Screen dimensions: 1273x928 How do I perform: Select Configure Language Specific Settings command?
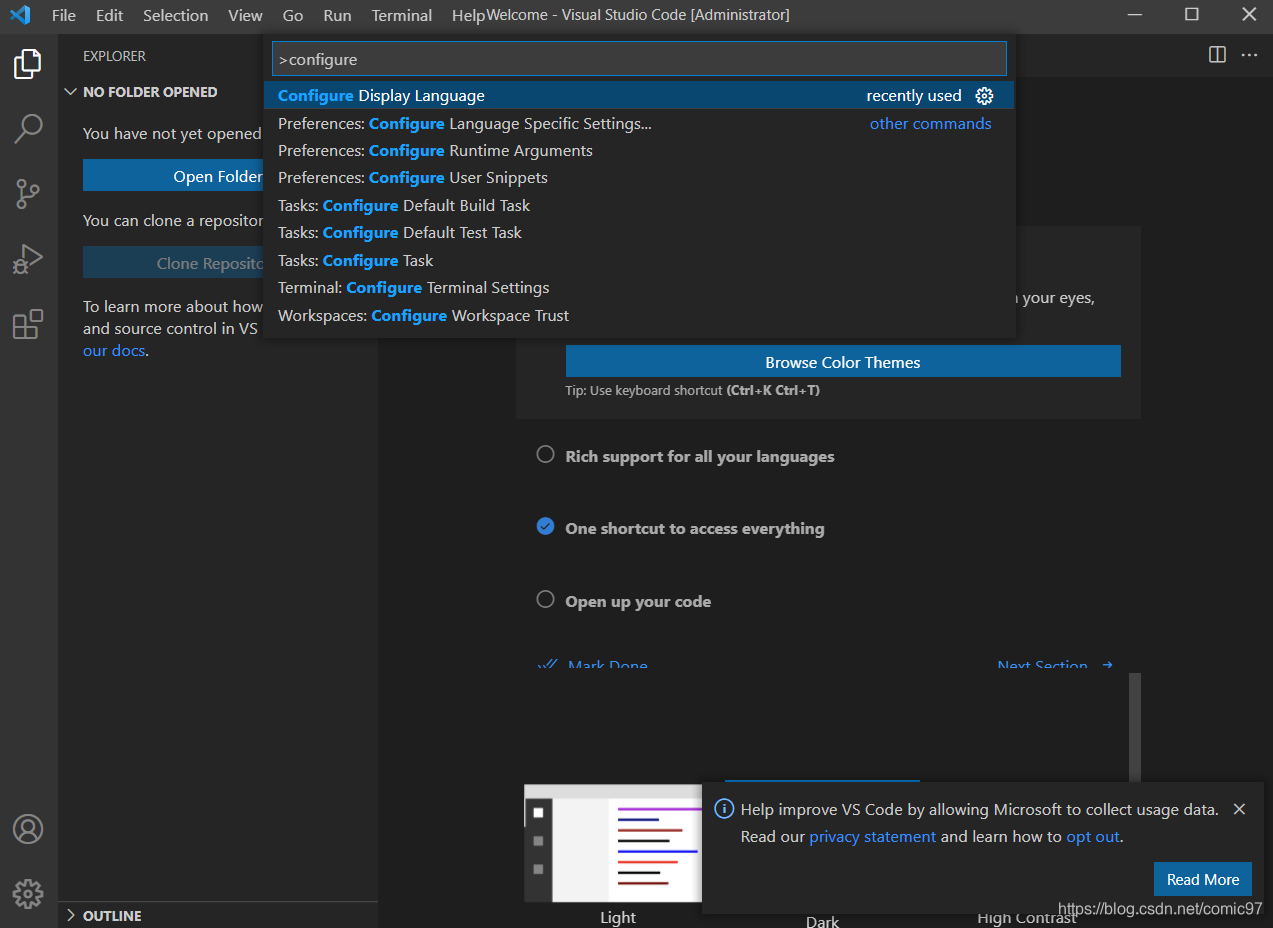639,123
